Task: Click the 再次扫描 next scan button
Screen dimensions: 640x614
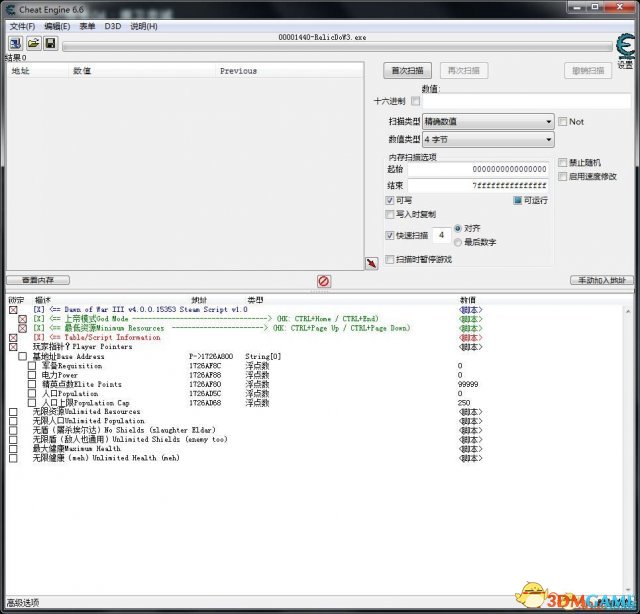Action: coord(464,71)
